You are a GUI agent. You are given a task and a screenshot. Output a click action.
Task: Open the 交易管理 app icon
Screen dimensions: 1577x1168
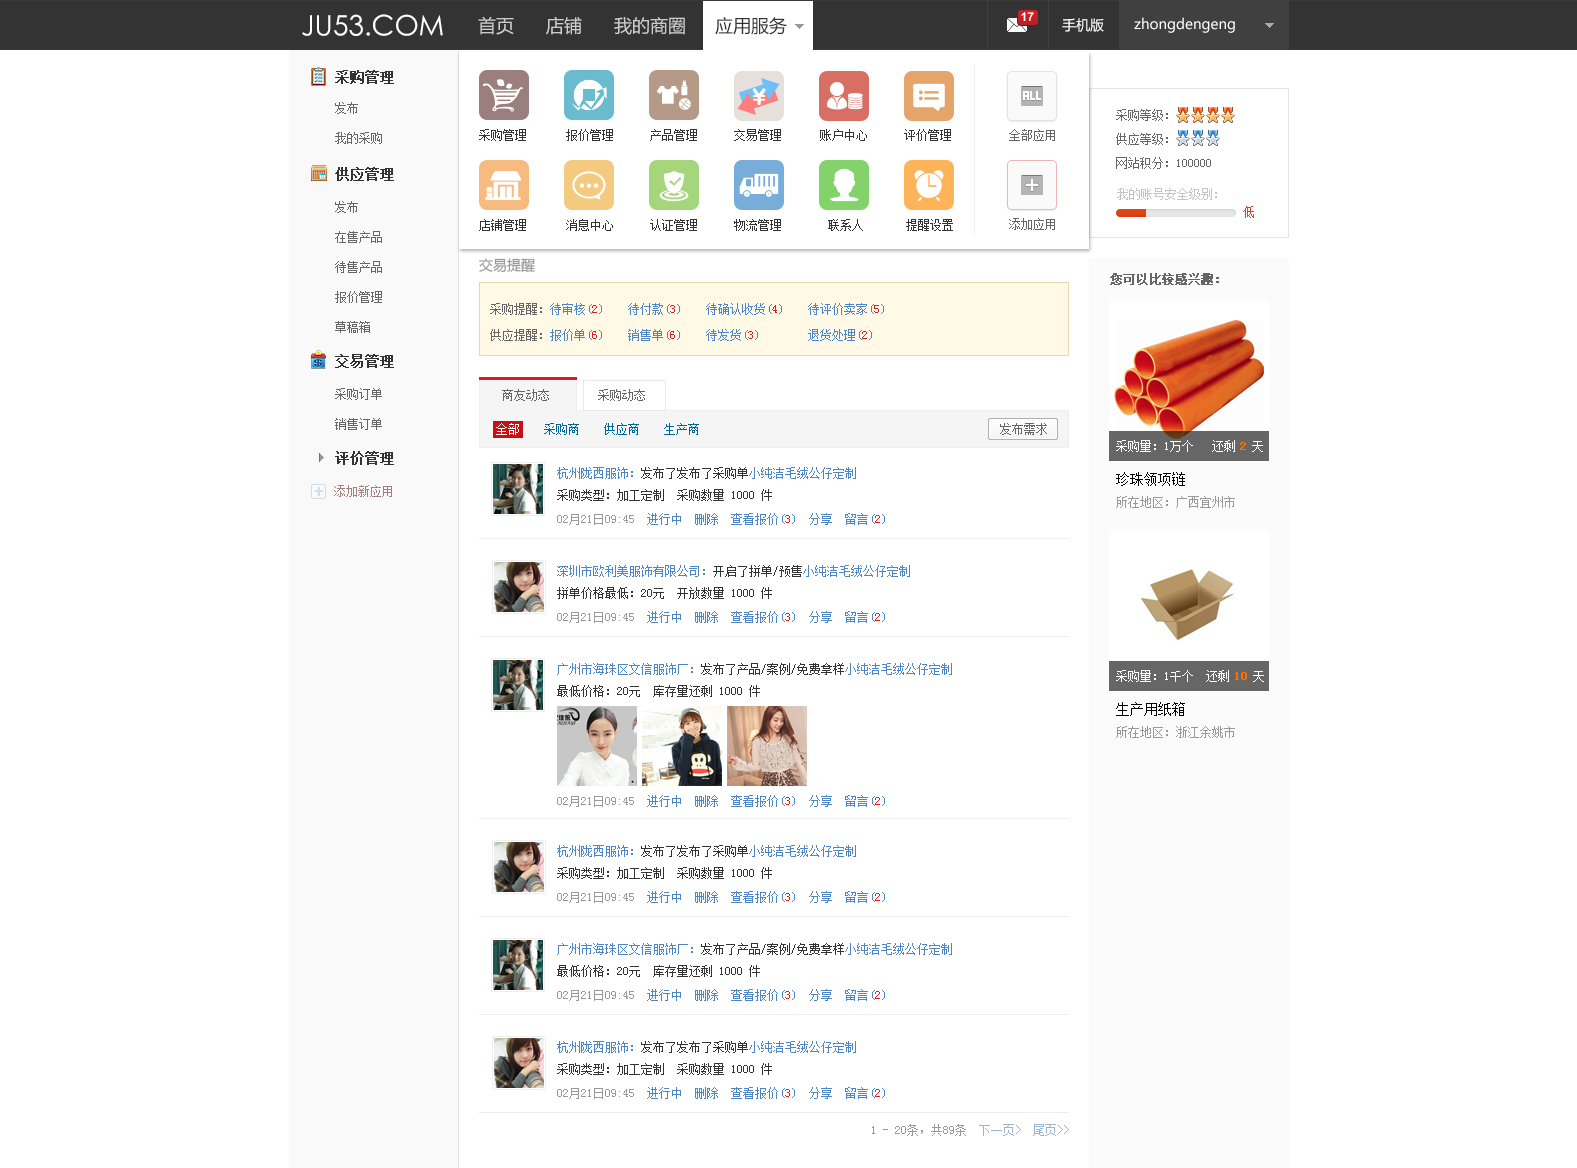click(x=758, y=96)
